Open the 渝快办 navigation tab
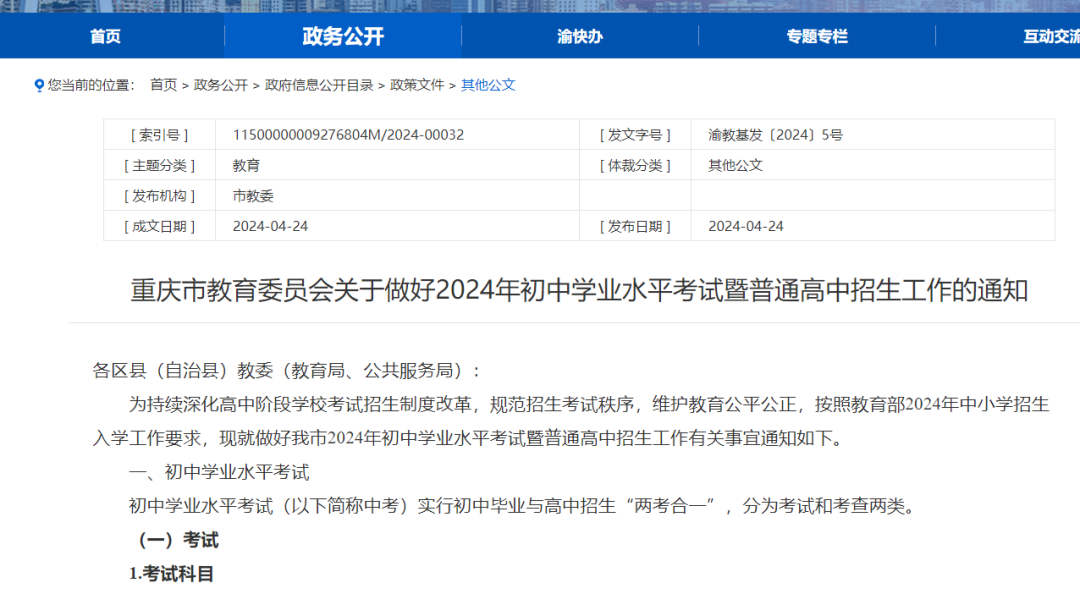This screenshot has width=1080, height=594. 579,37
